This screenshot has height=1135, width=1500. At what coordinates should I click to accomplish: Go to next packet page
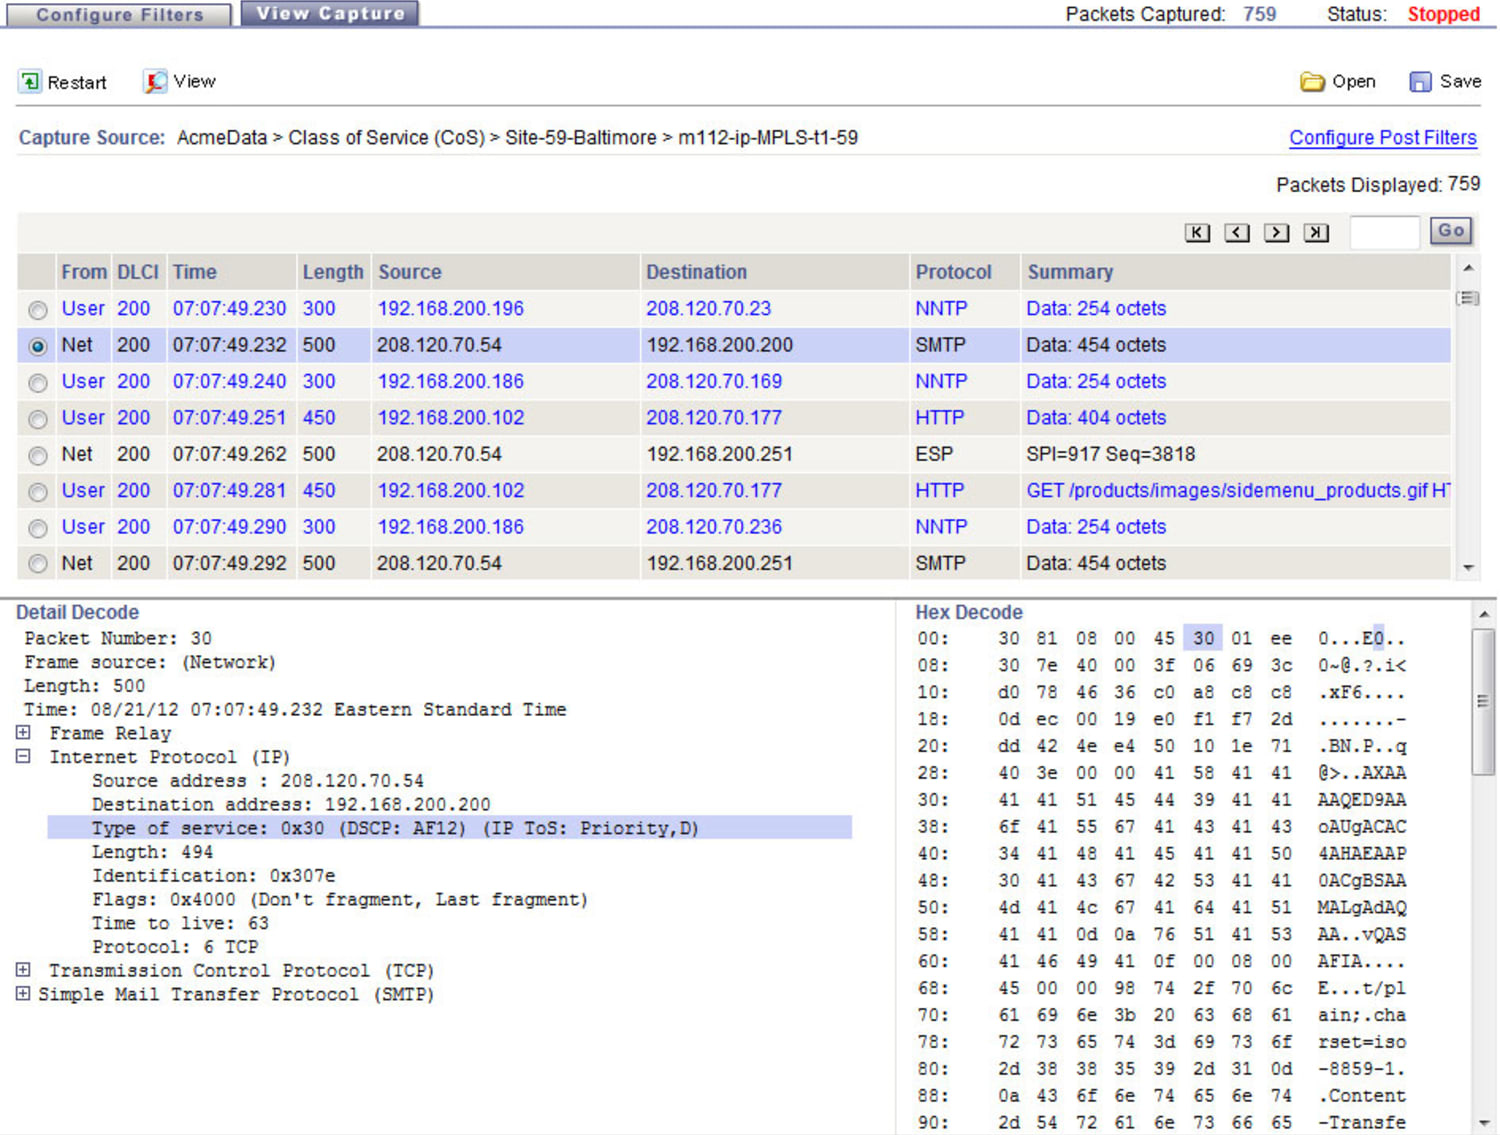click(x=1277, y=231)
